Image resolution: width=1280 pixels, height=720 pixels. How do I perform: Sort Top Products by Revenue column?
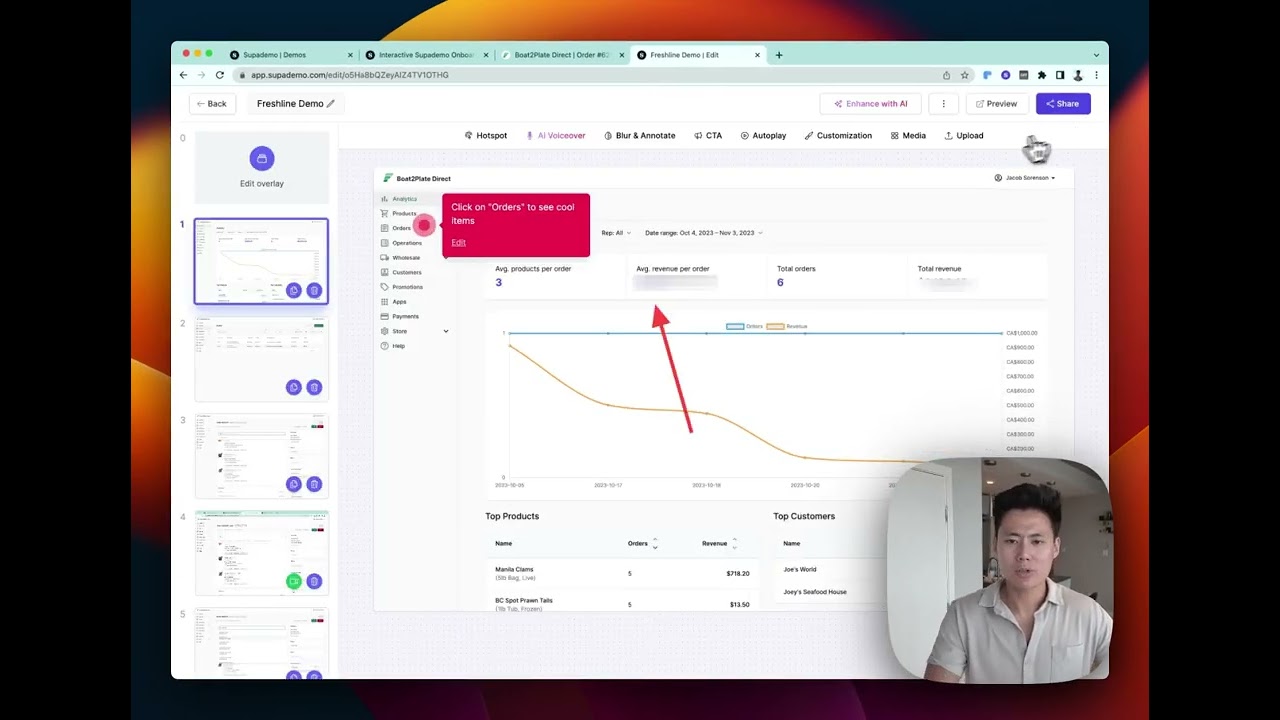click(x=719, y=544)
